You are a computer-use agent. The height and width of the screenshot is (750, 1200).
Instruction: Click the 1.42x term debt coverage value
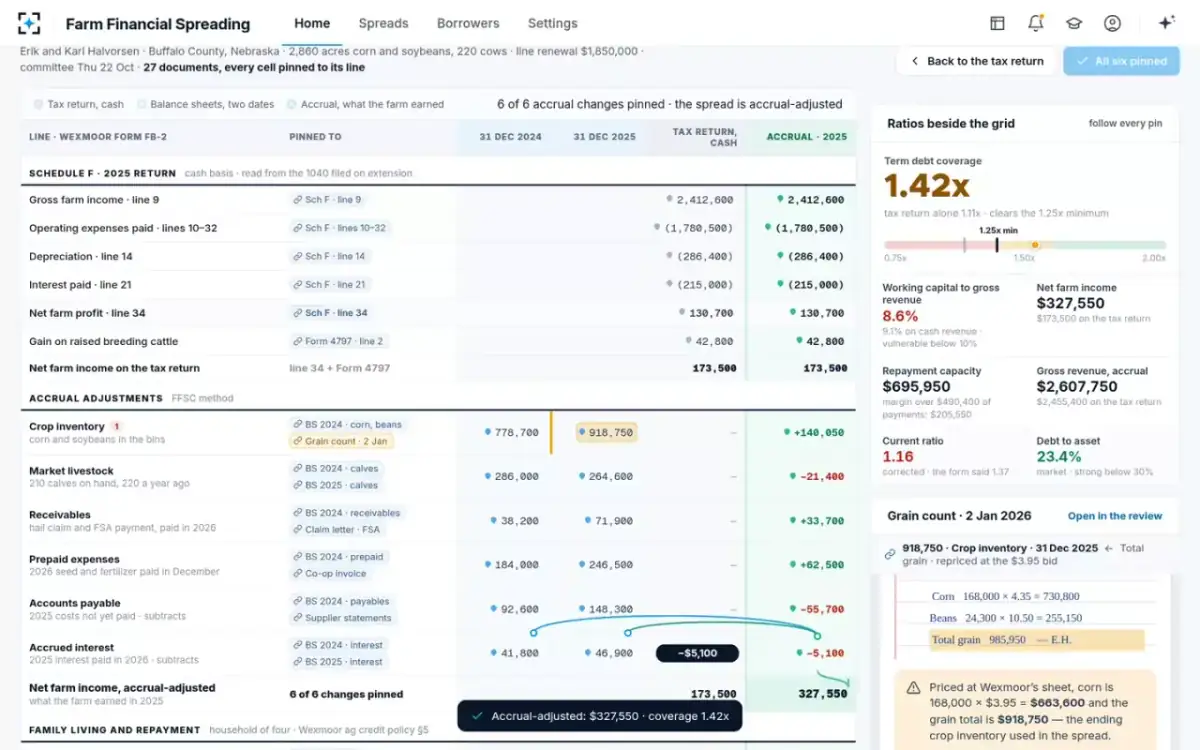click(926, 186)
